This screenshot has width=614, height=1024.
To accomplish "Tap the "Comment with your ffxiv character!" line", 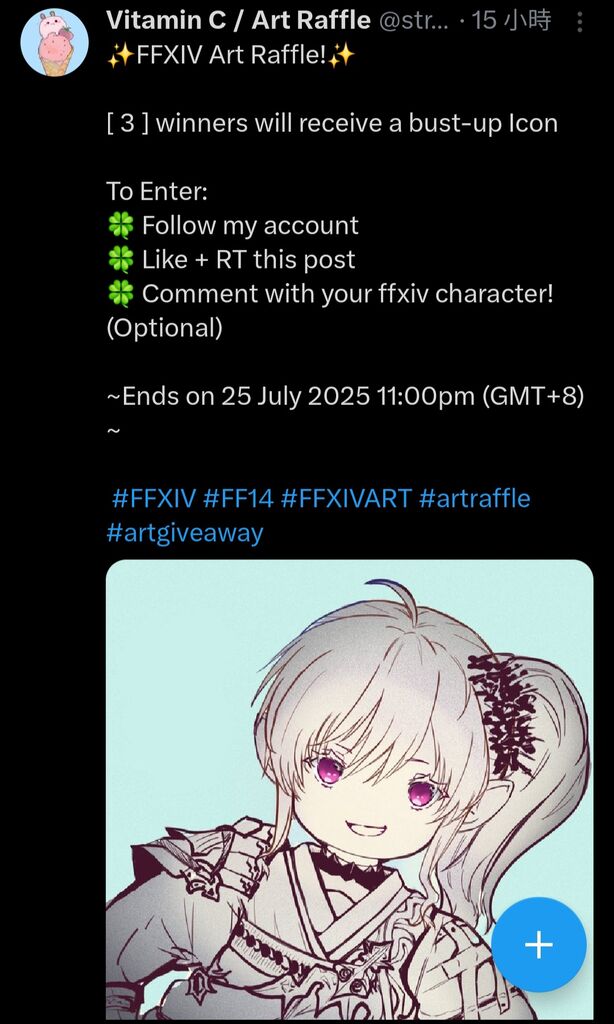I will point(330,294).
